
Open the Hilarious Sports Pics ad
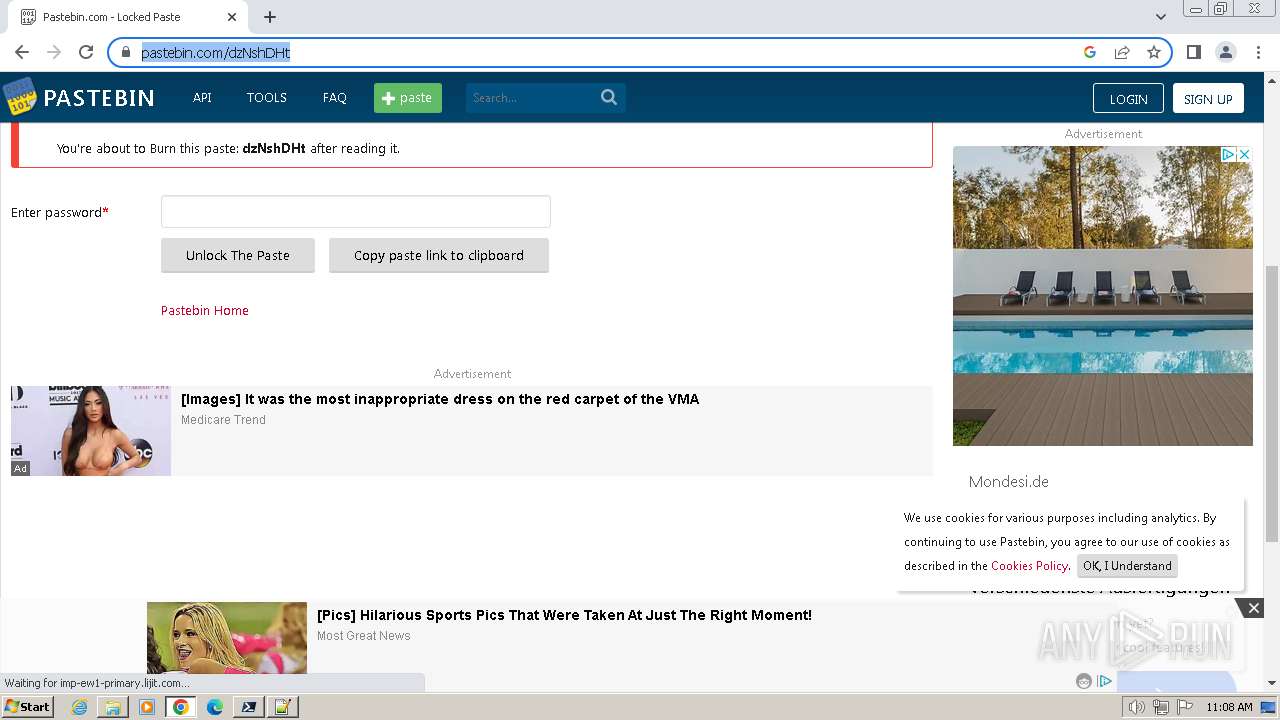(x=564, y=615)
